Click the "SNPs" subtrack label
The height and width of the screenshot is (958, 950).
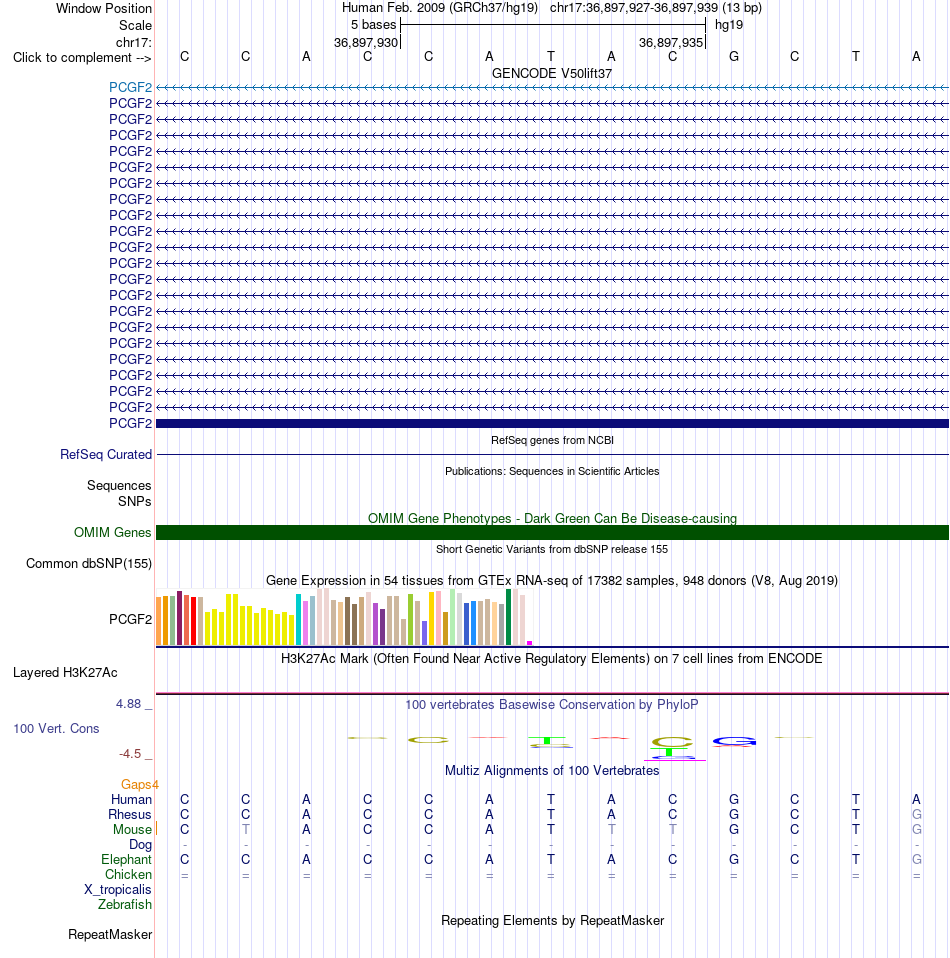pos(134,502)
